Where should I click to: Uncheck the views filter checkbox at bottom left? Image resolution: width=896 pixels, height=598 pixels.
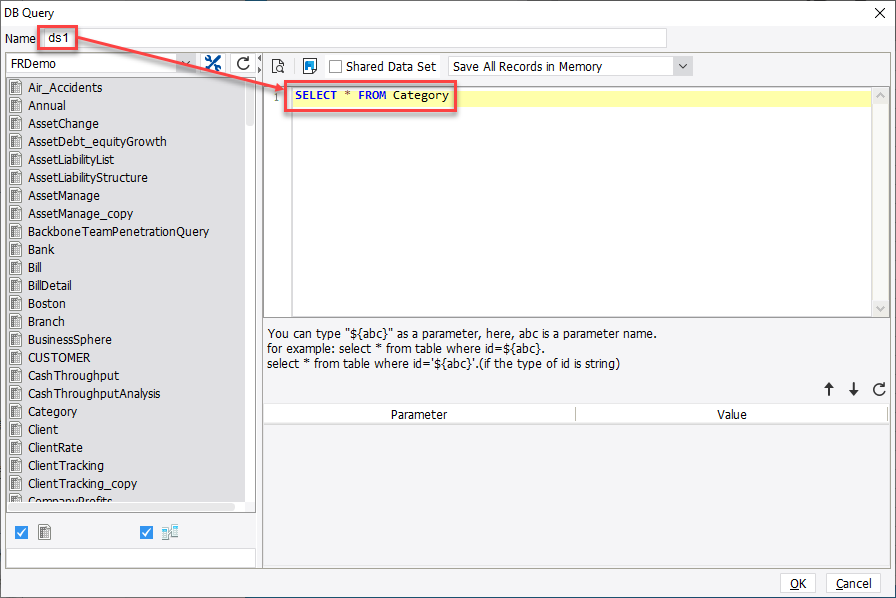point(146,532)
